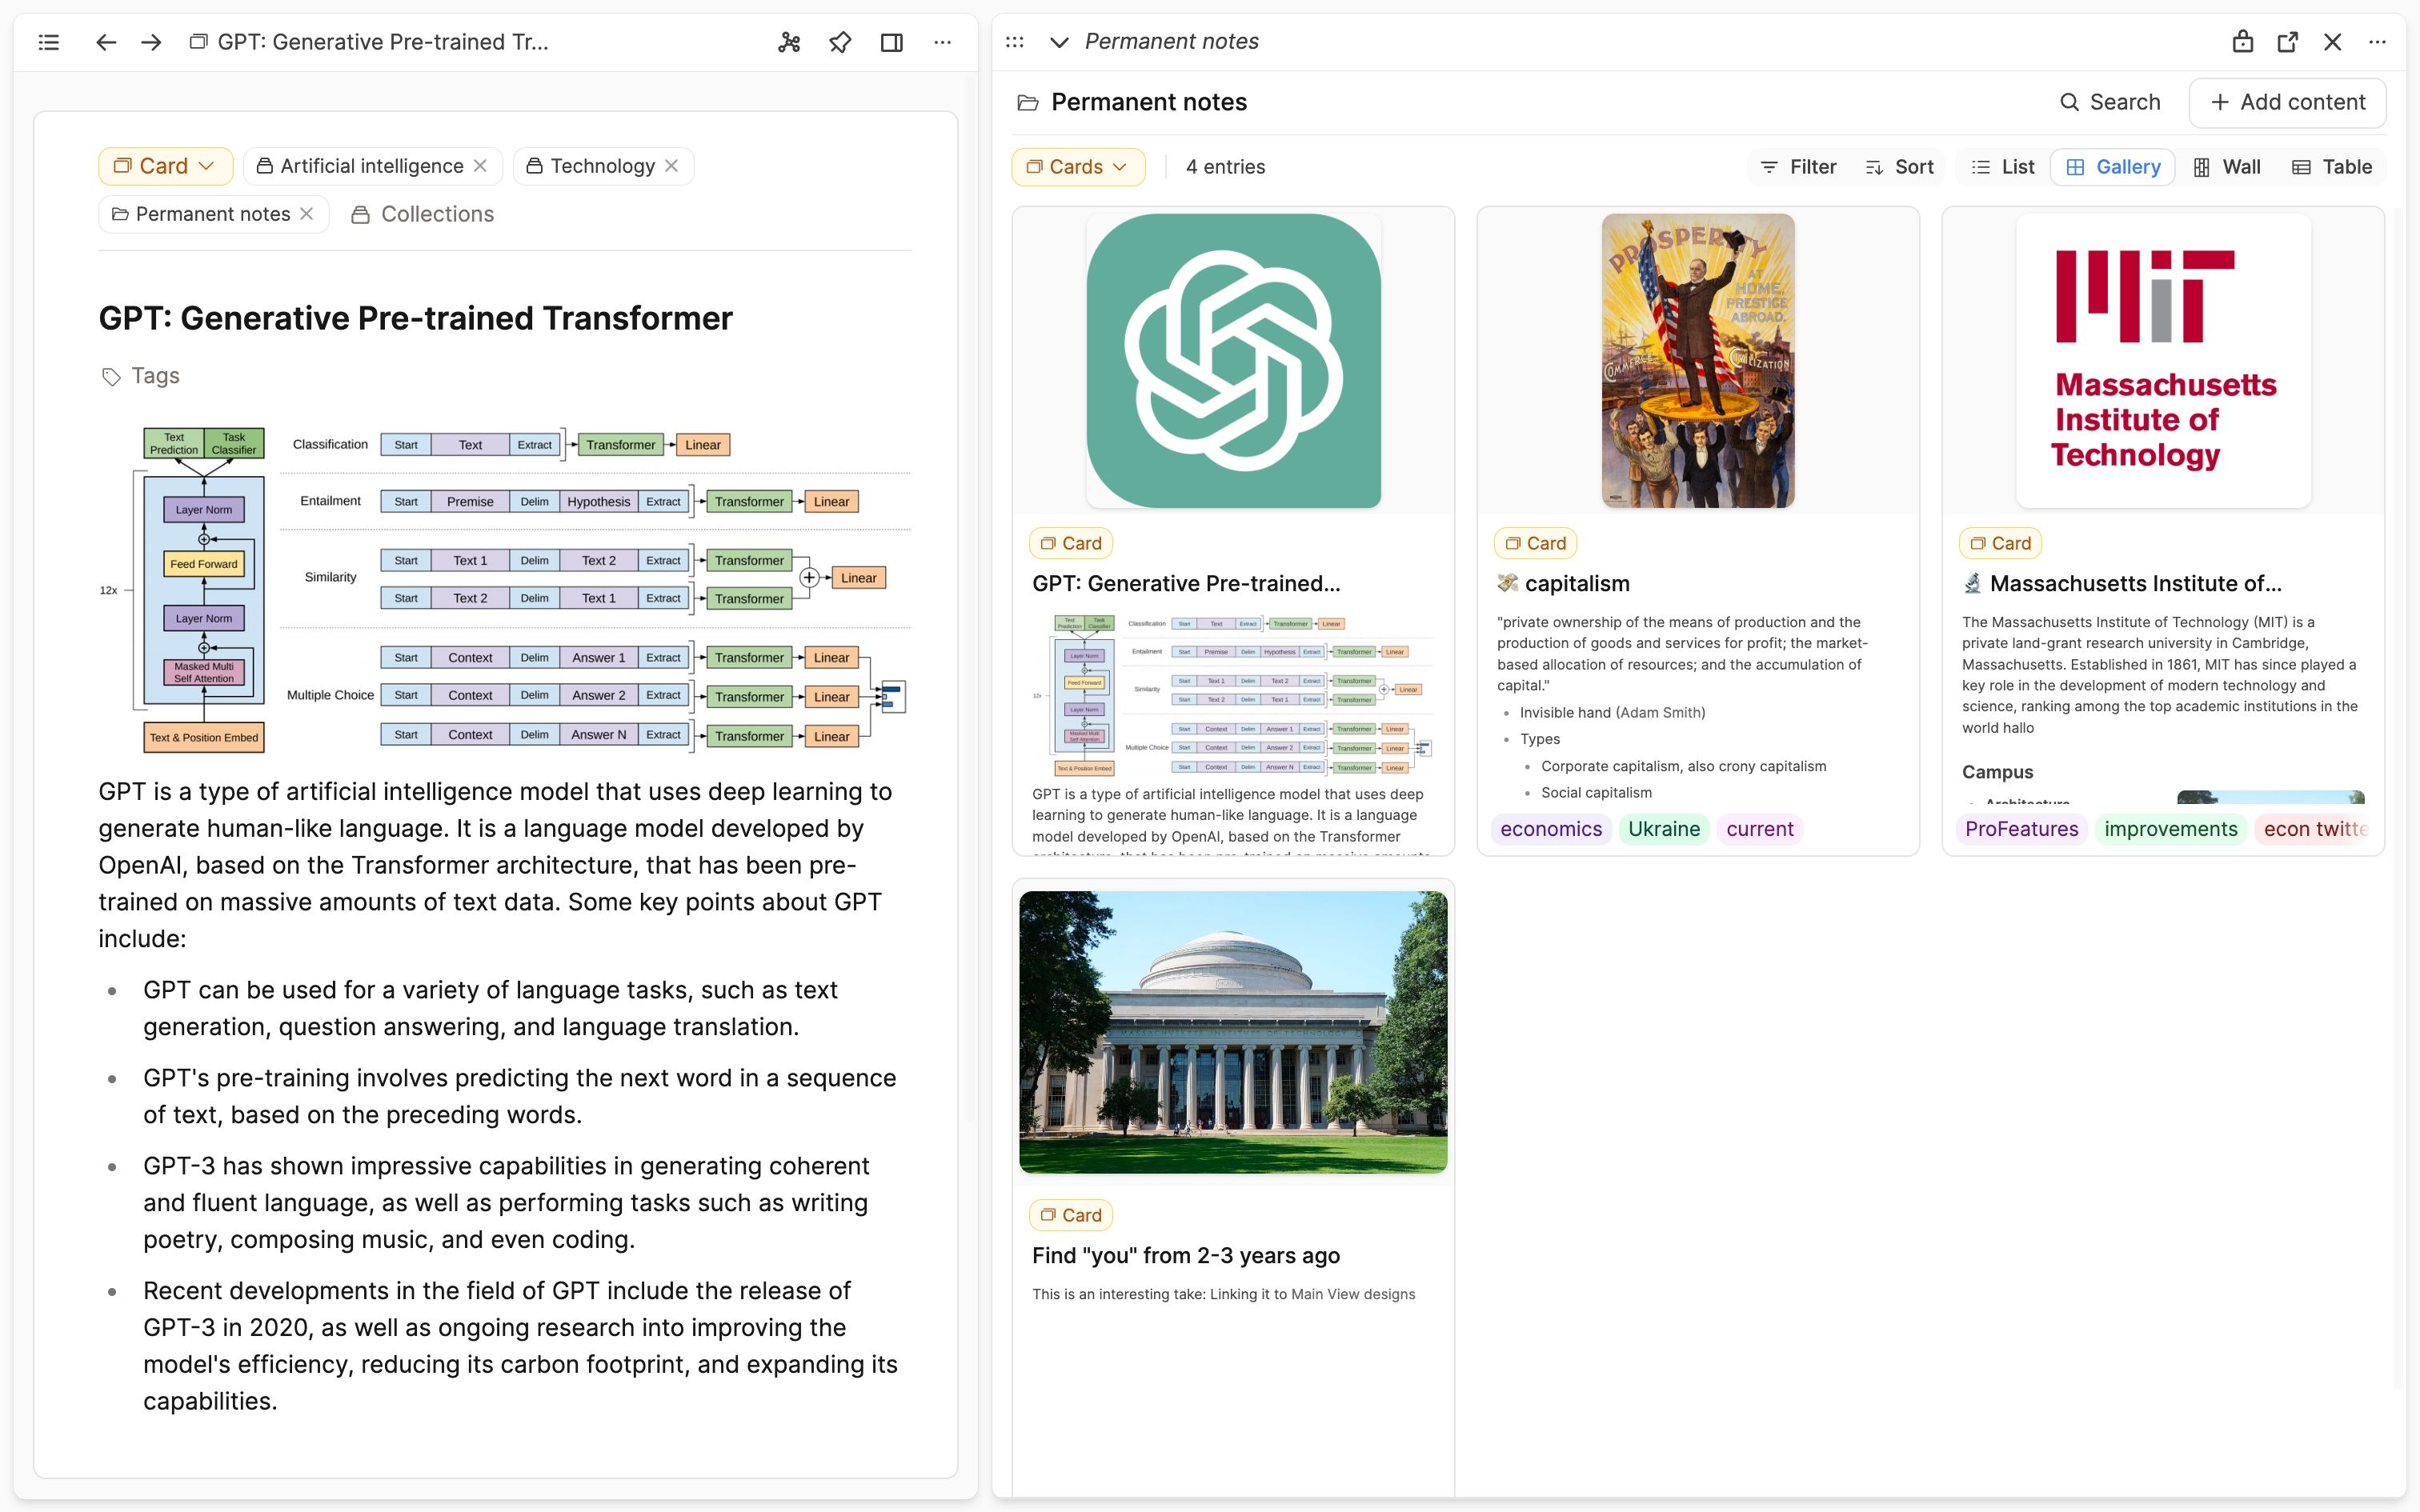Switch to the List view tab
Viewport: 2420px width, 1512px height.
click(x=2003, y=167)
